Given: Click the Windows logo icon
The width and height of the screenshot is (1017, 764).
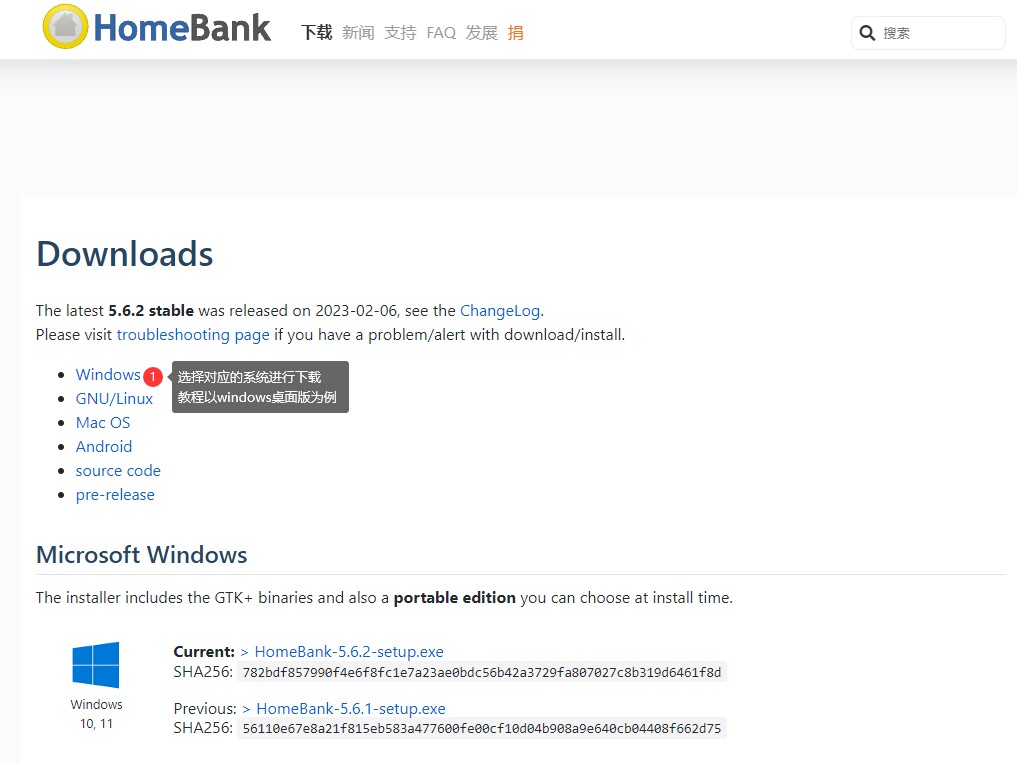Looking at the screenshot, I should click(x=96, y=665).
